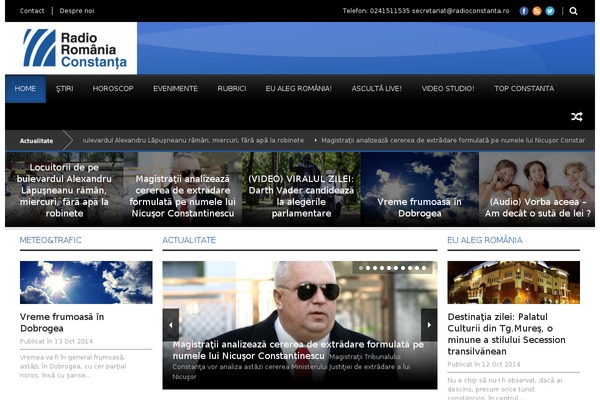
Task: Open the HOROSCOP menu item
Action: (x=113, y=89)
